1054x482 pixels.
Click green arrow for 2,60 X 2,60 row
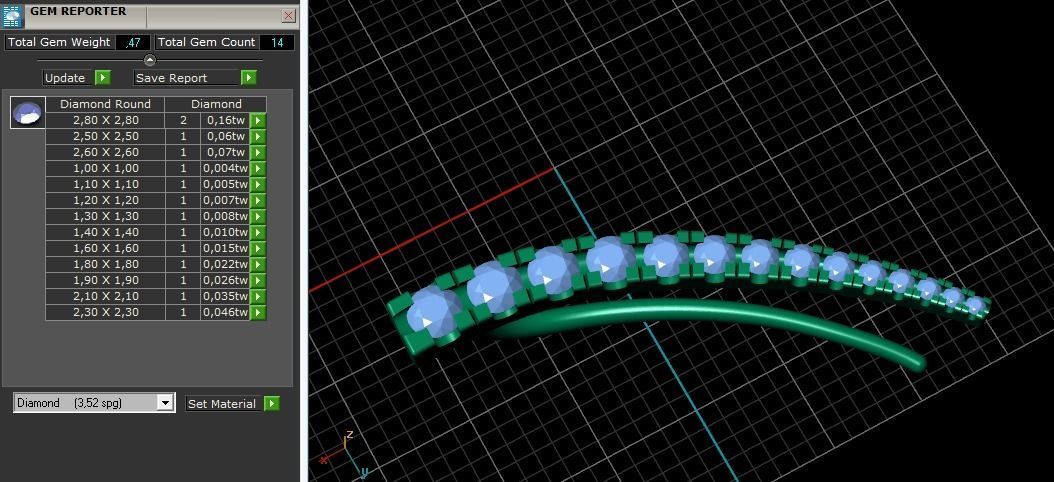coord(257,153)
